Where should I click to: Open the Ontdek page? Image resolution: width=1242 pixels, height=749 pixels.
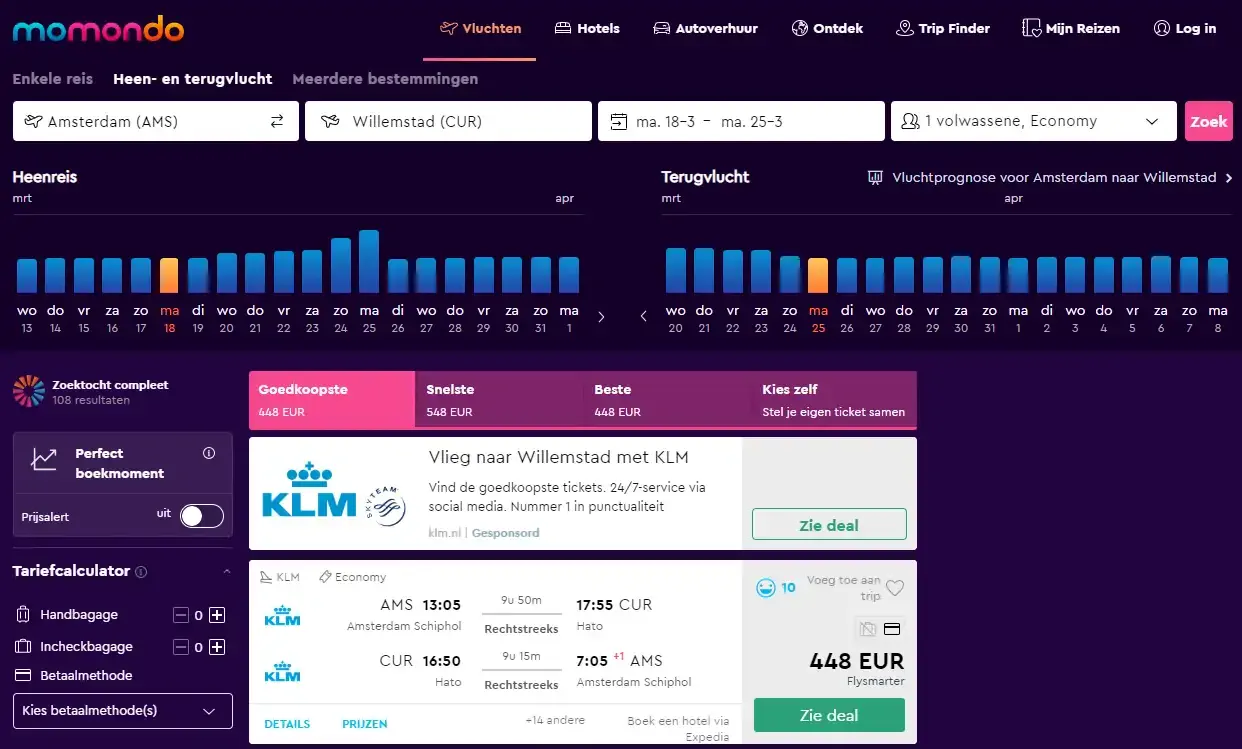coord(827,28)
